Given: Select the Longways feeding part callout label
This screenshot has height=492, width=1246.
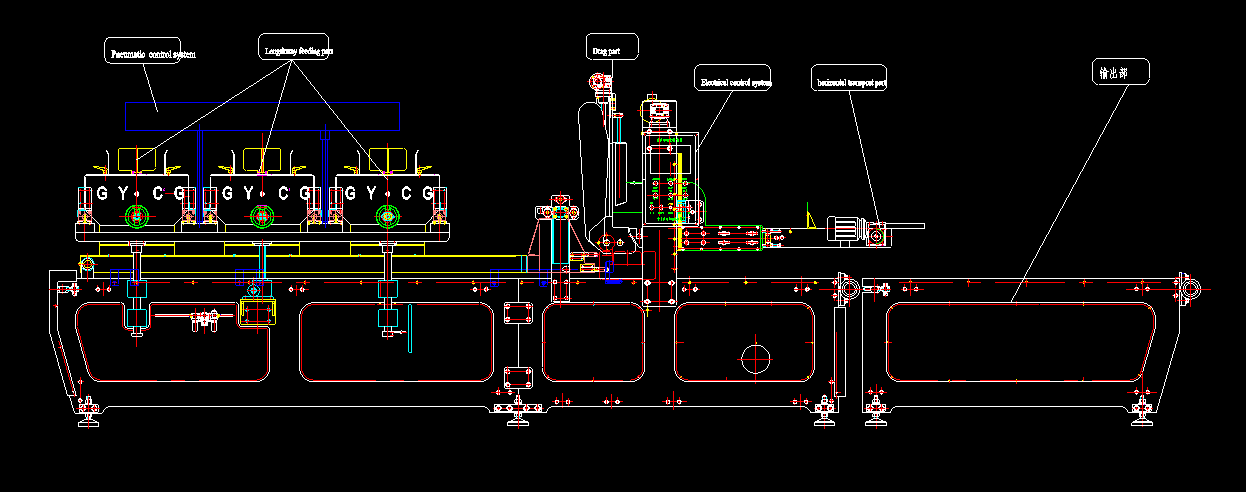Looking at the screenshot, I should (297, 48).
